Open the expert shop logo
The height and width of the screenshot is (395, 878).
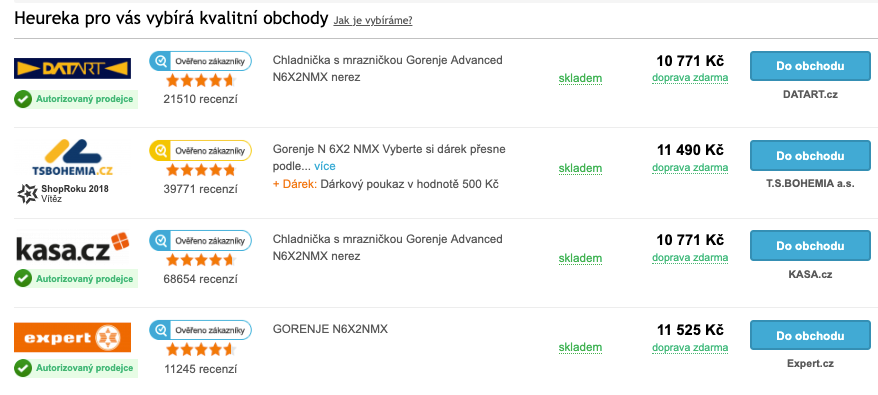pos(72,337)
